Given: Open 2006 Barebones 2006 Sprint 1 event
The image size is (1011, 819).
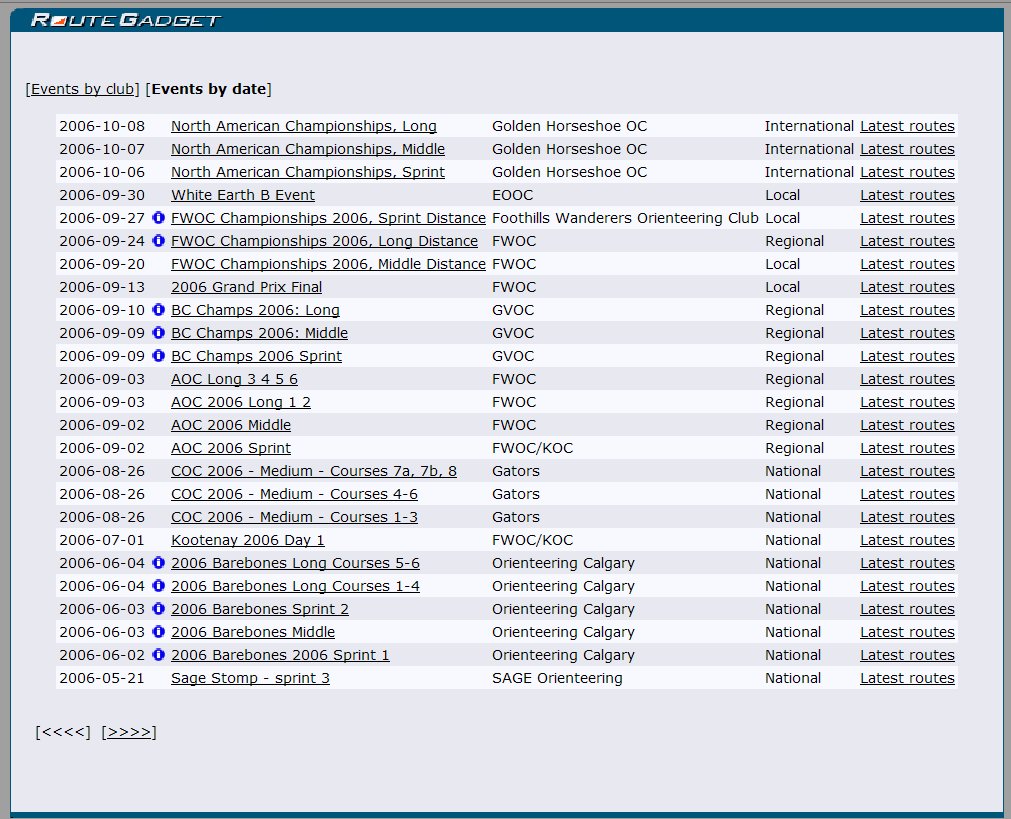Looking at the screenshot, I should tap(280, 655).
